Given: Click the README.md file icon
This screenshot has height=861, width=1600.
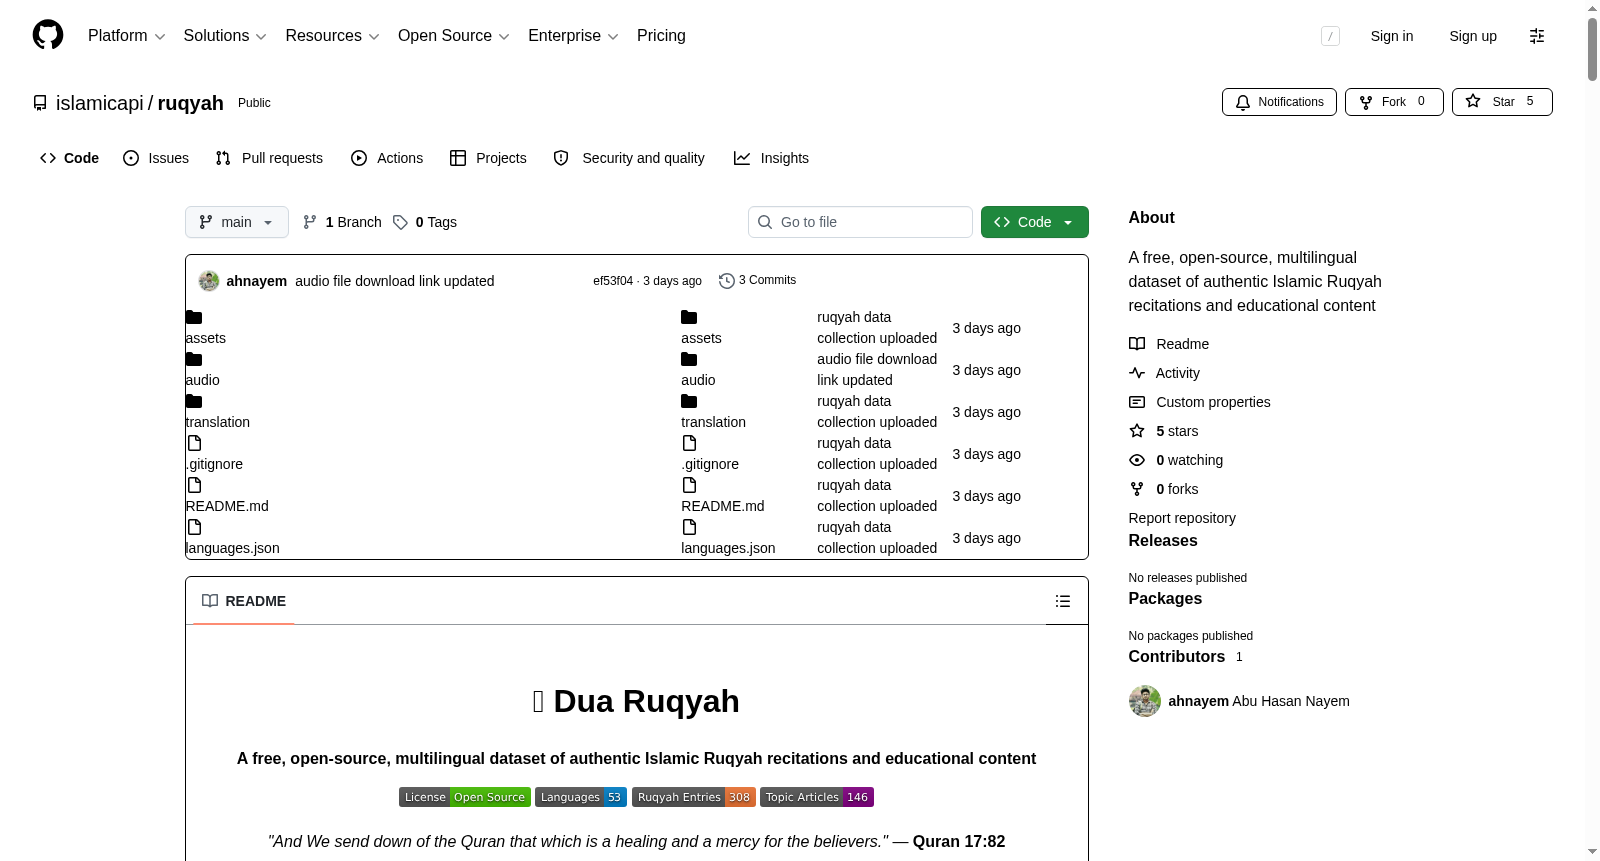Looking at the screenshot, I should tap(194, 485).
